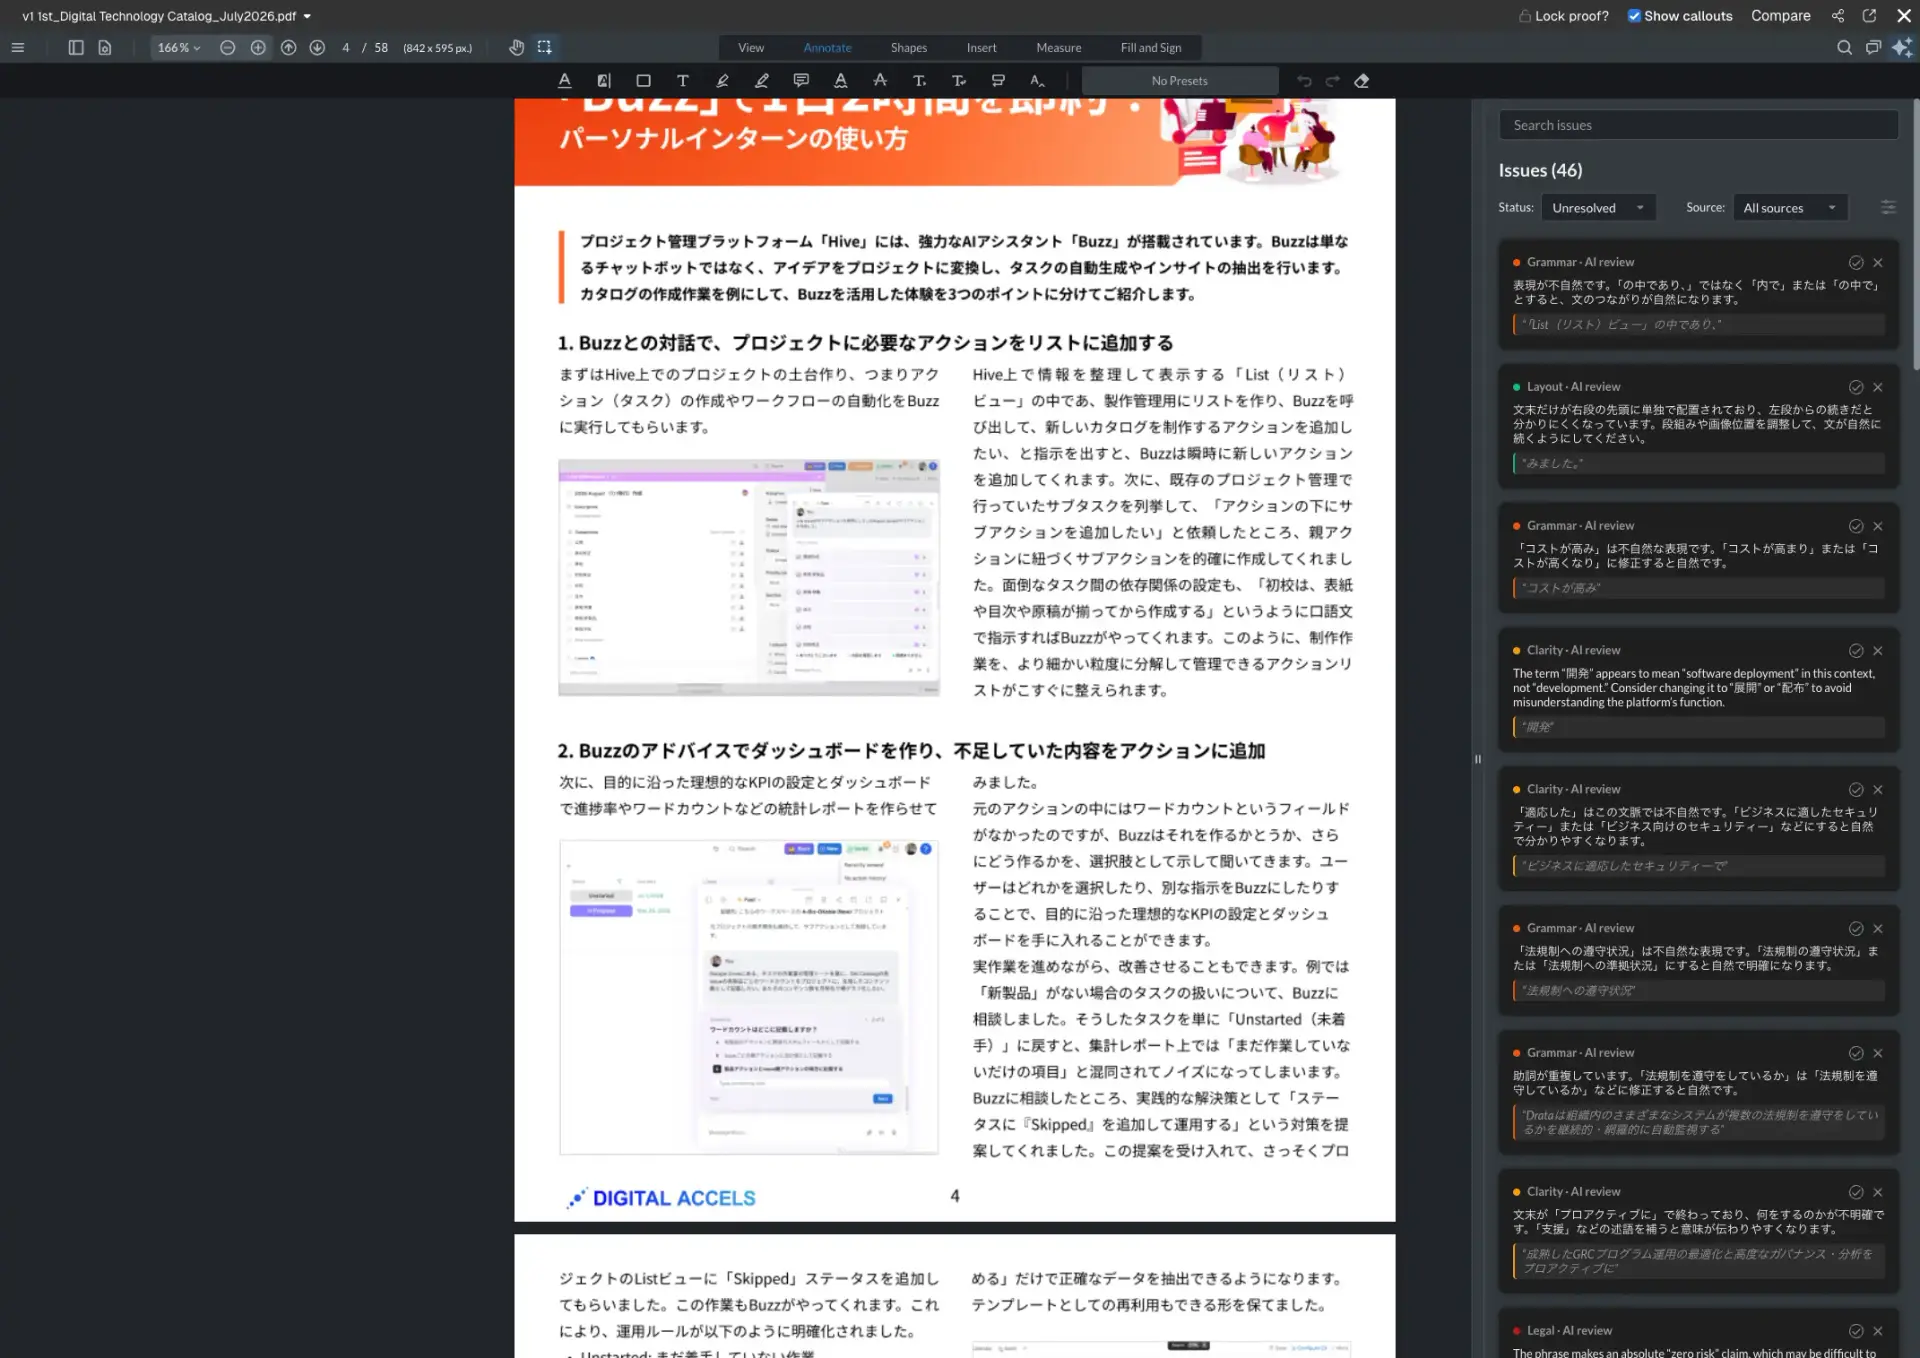The image size is (1920, 1358).
Task: Click the zoom out minus icon
Action: (x=228, y=47)
